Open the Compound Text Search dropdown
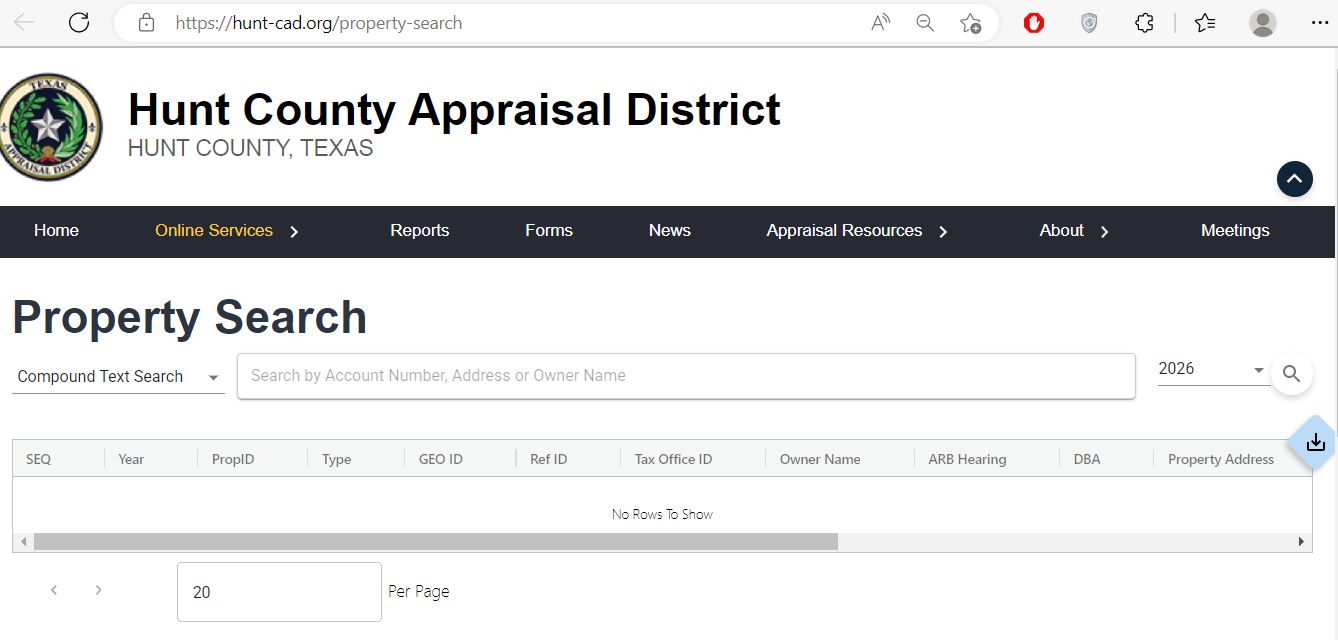 pos(117,376)
